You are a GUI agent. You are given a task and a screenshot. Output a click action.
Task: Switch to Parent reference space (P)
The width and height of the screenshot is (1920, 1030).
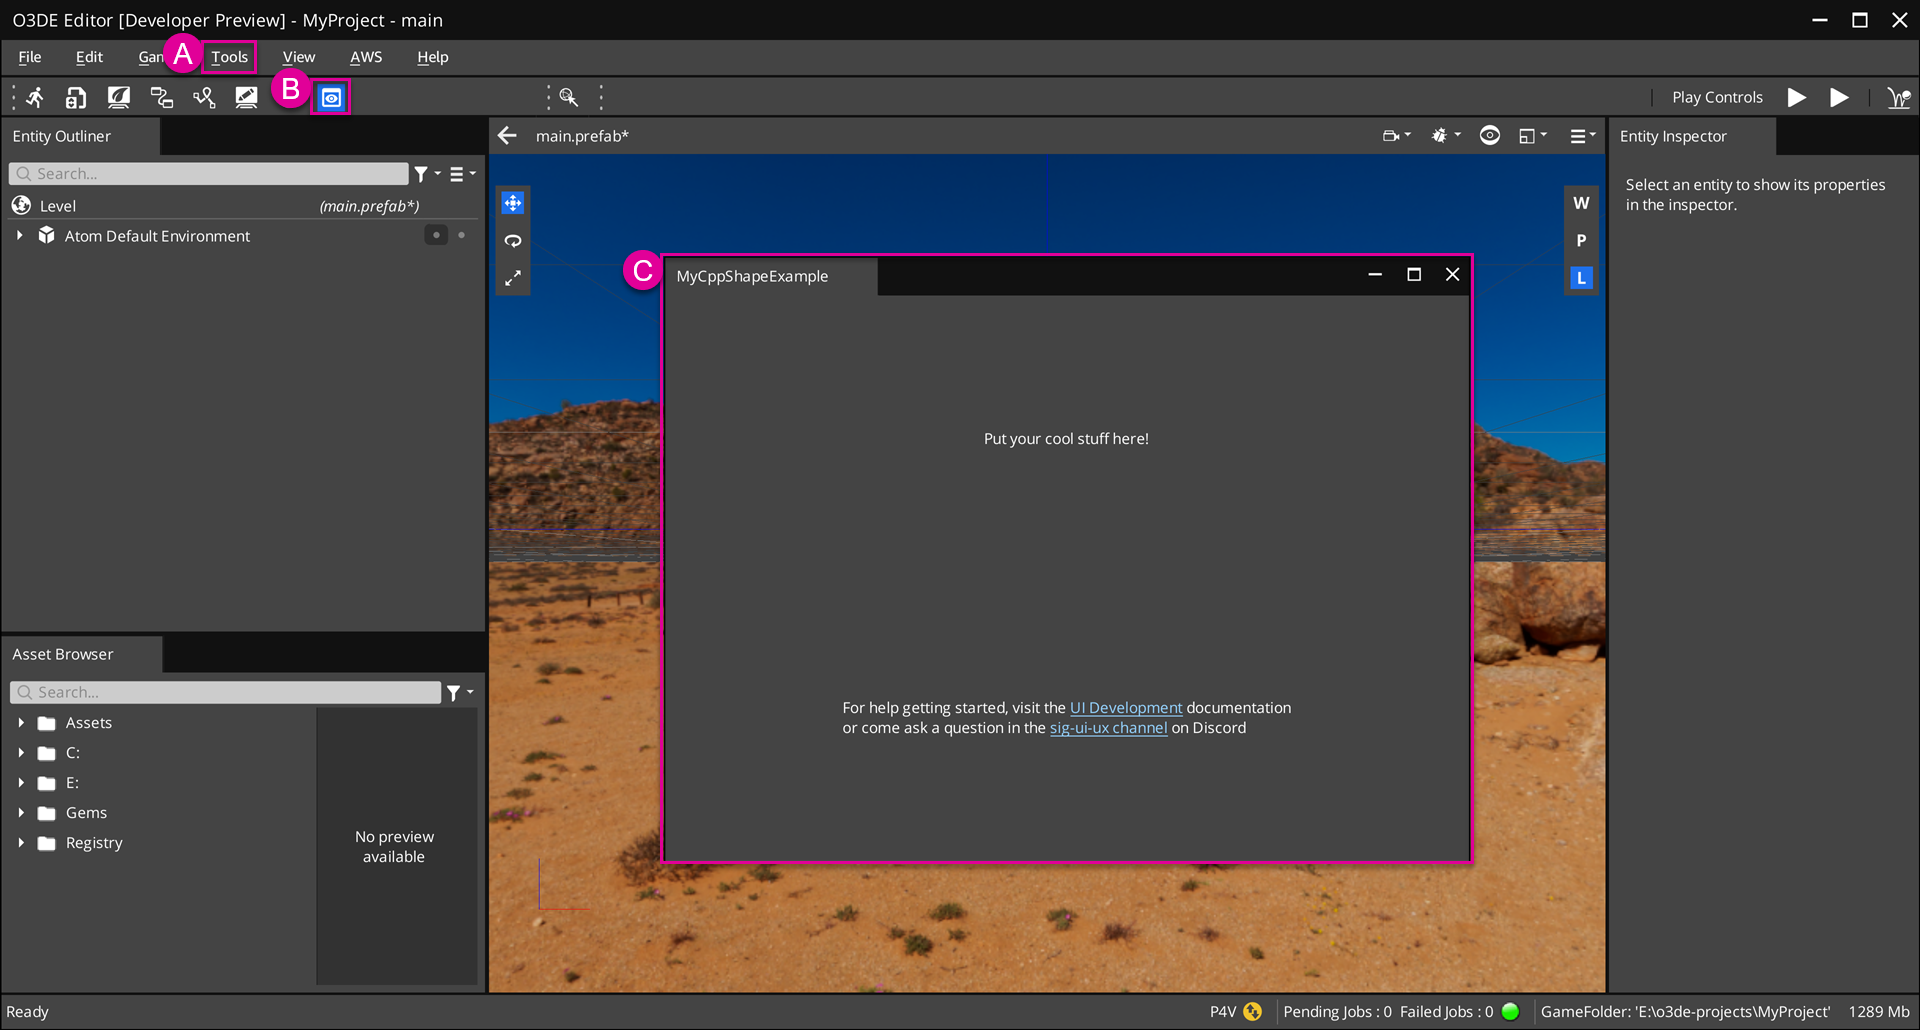click(x=1581, y=241)
